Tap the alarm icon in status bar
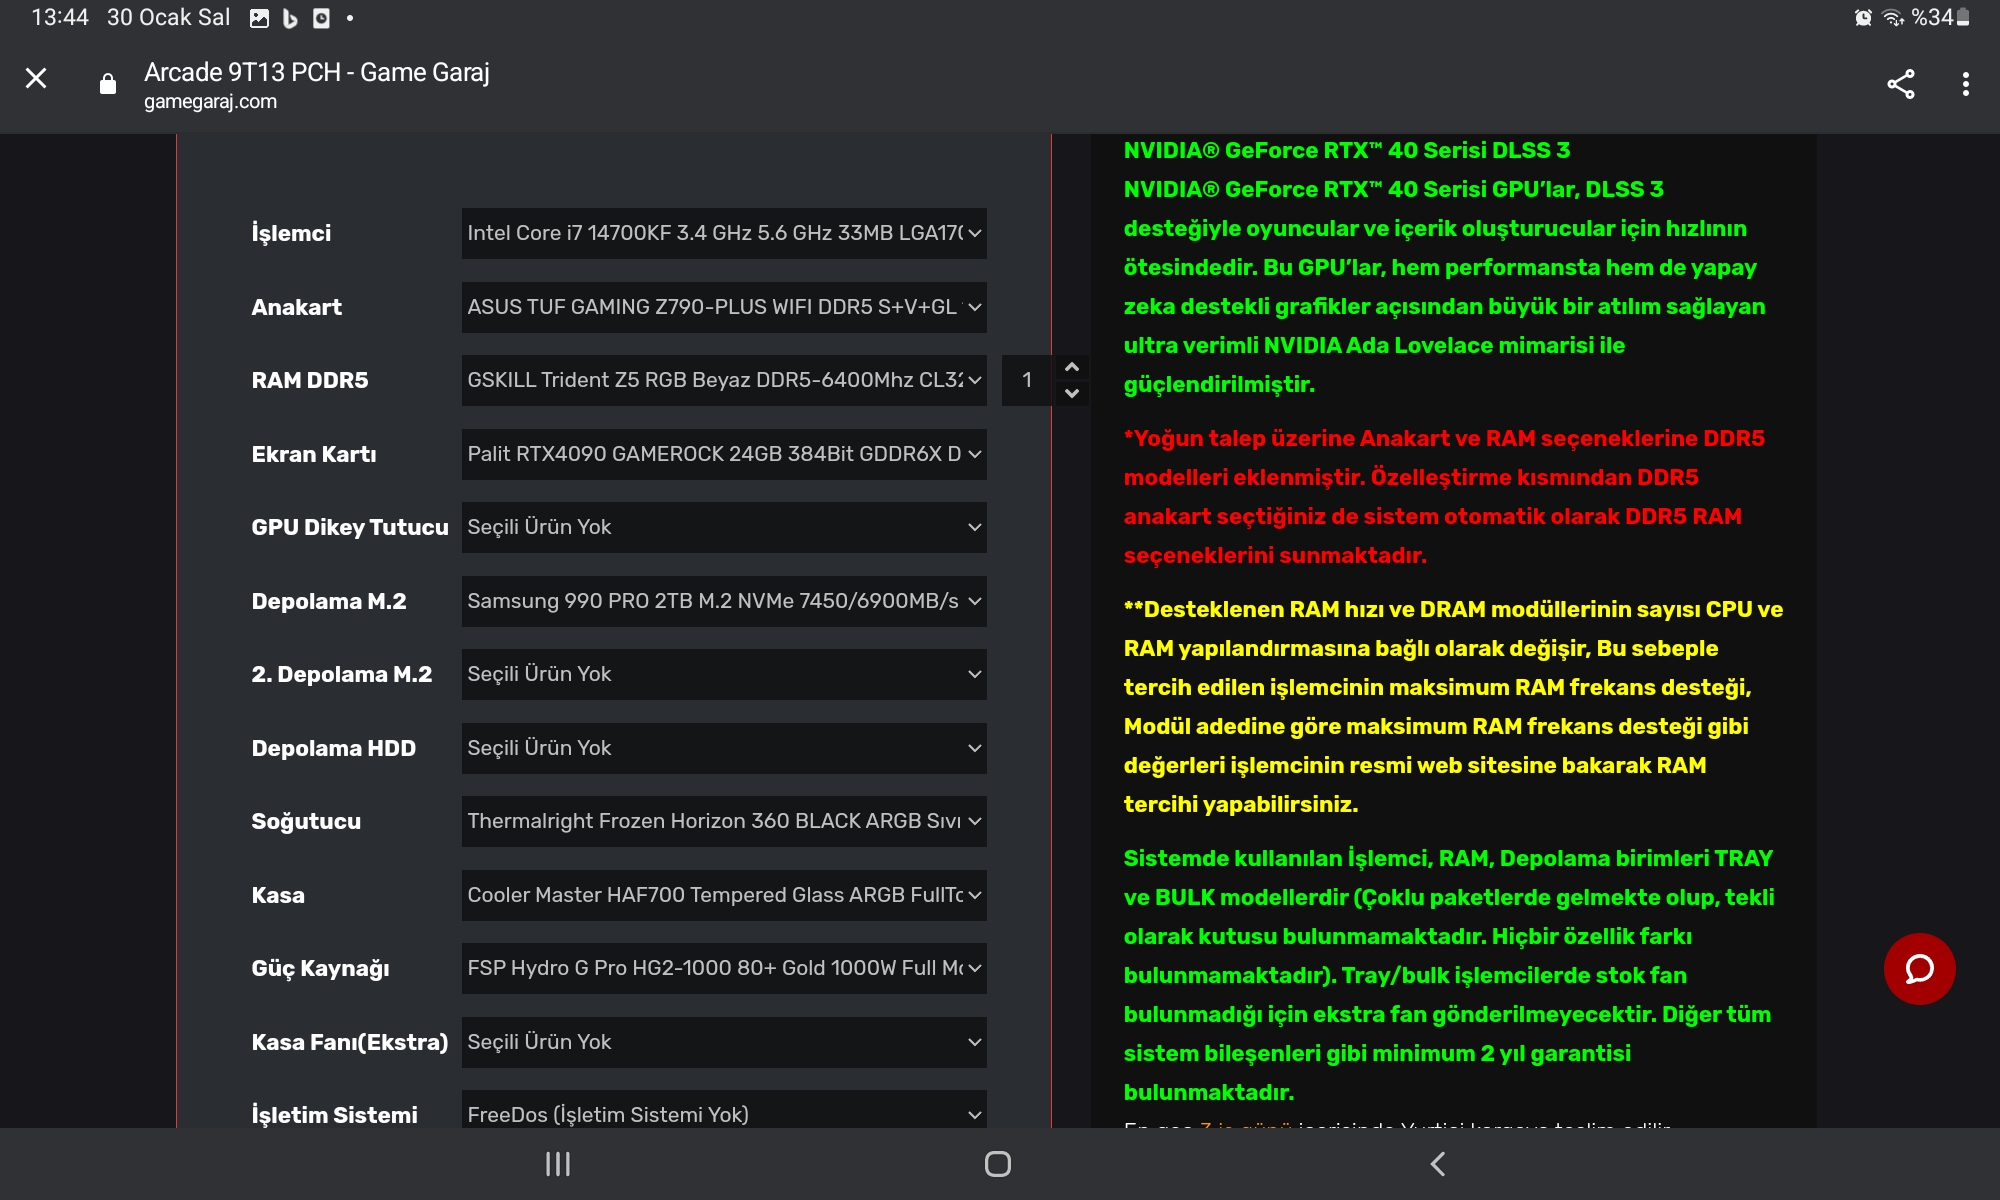Viewport: 2000px width, 1200px height. coord(1863,17)
